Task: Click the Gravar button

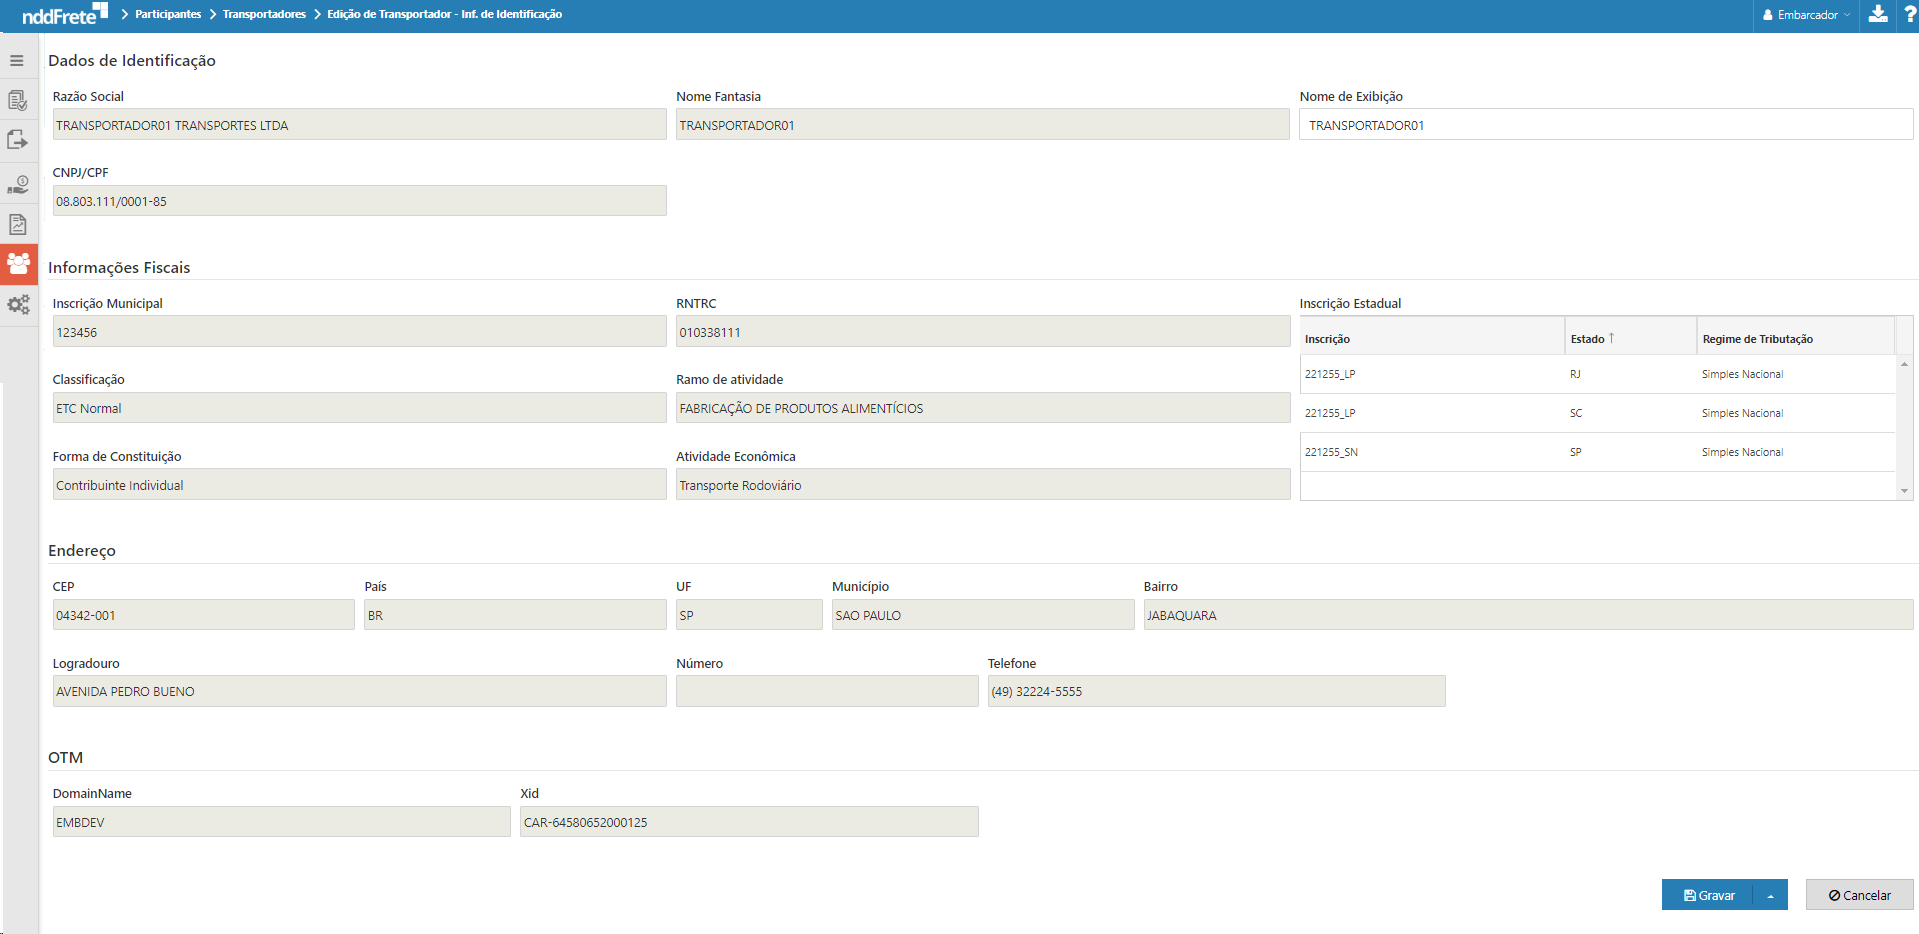Action: coord(1709,895)
